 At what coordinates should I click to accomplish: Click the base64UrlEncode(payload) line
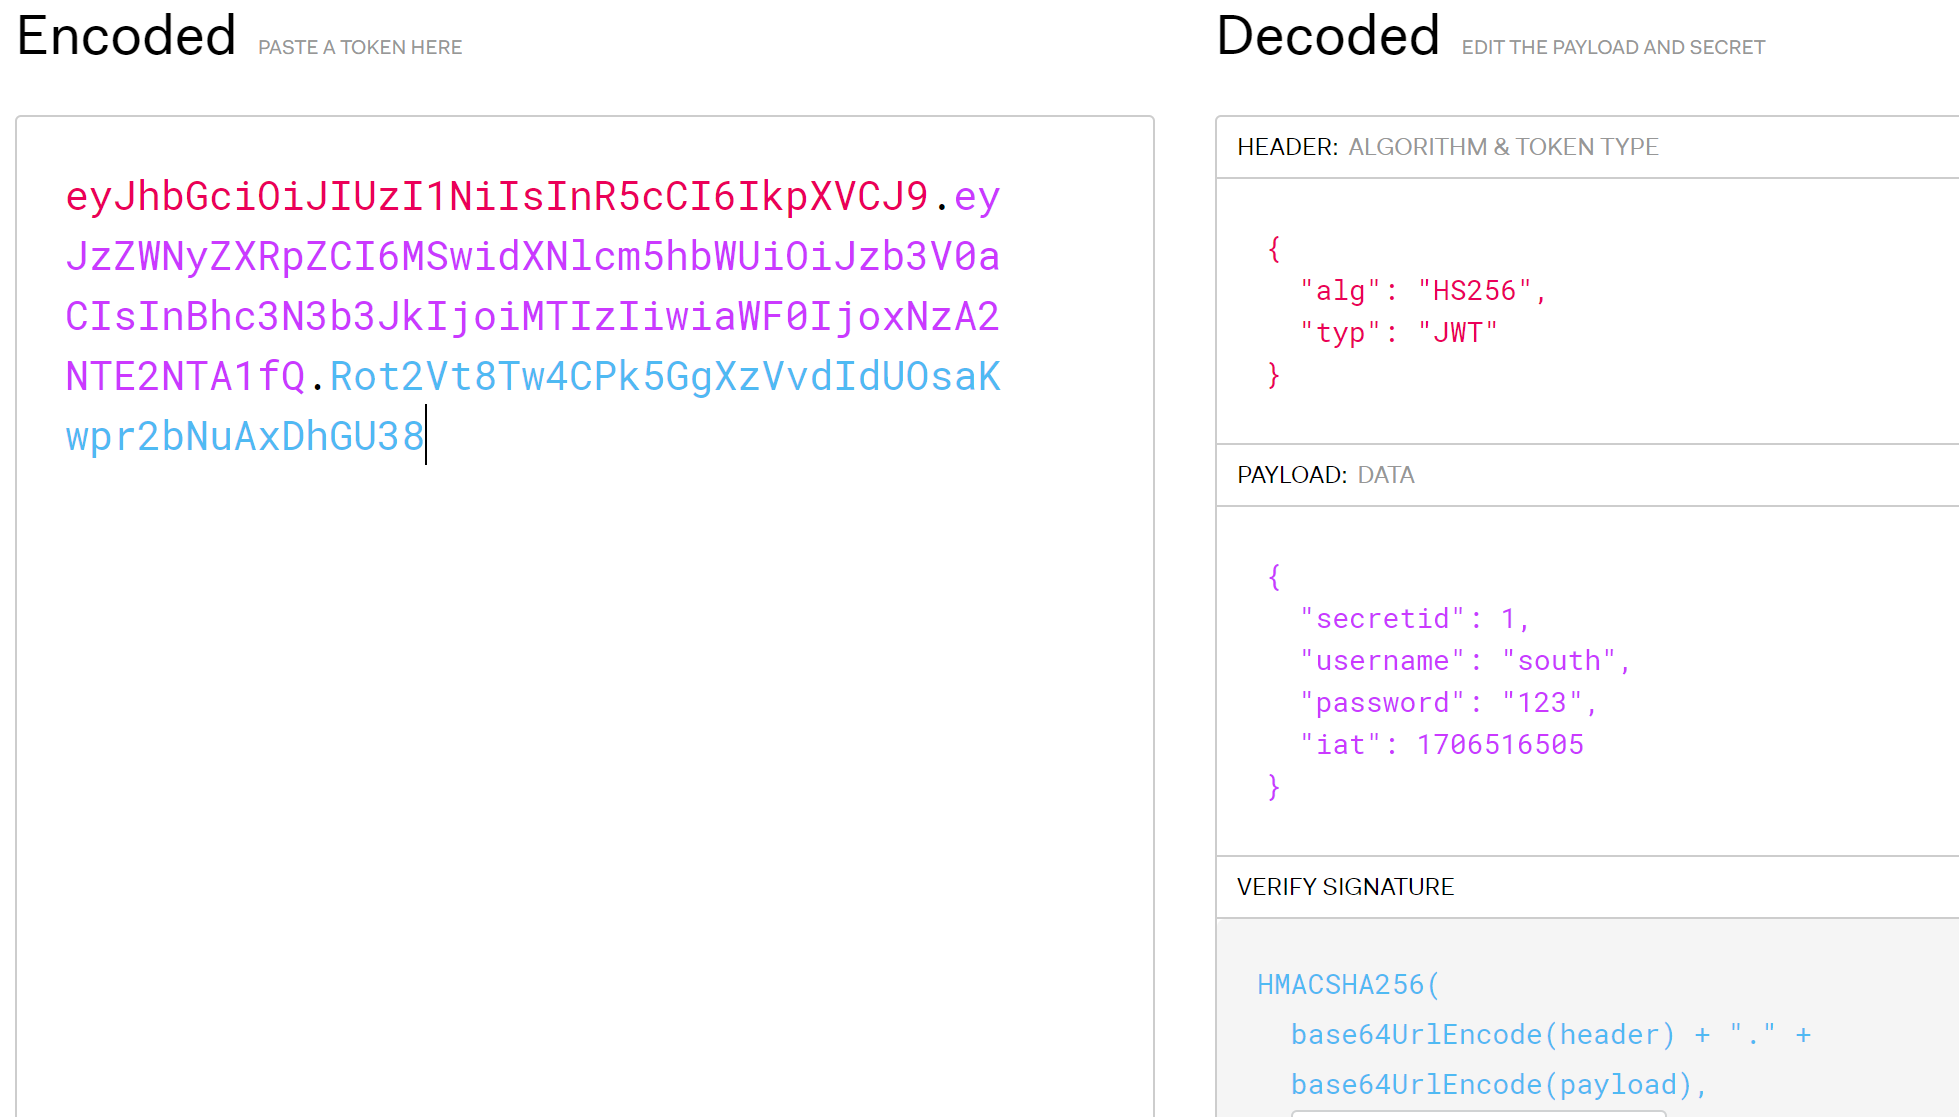[x=1498, y=1085]
